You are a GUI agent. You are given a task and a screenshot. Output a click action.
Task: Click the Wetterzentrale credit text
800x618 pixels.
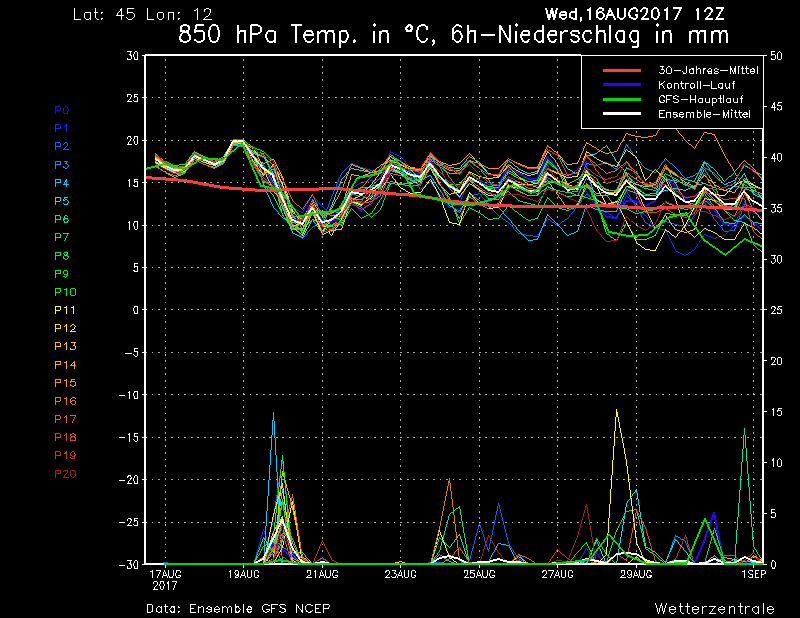[x=714, y=608]
